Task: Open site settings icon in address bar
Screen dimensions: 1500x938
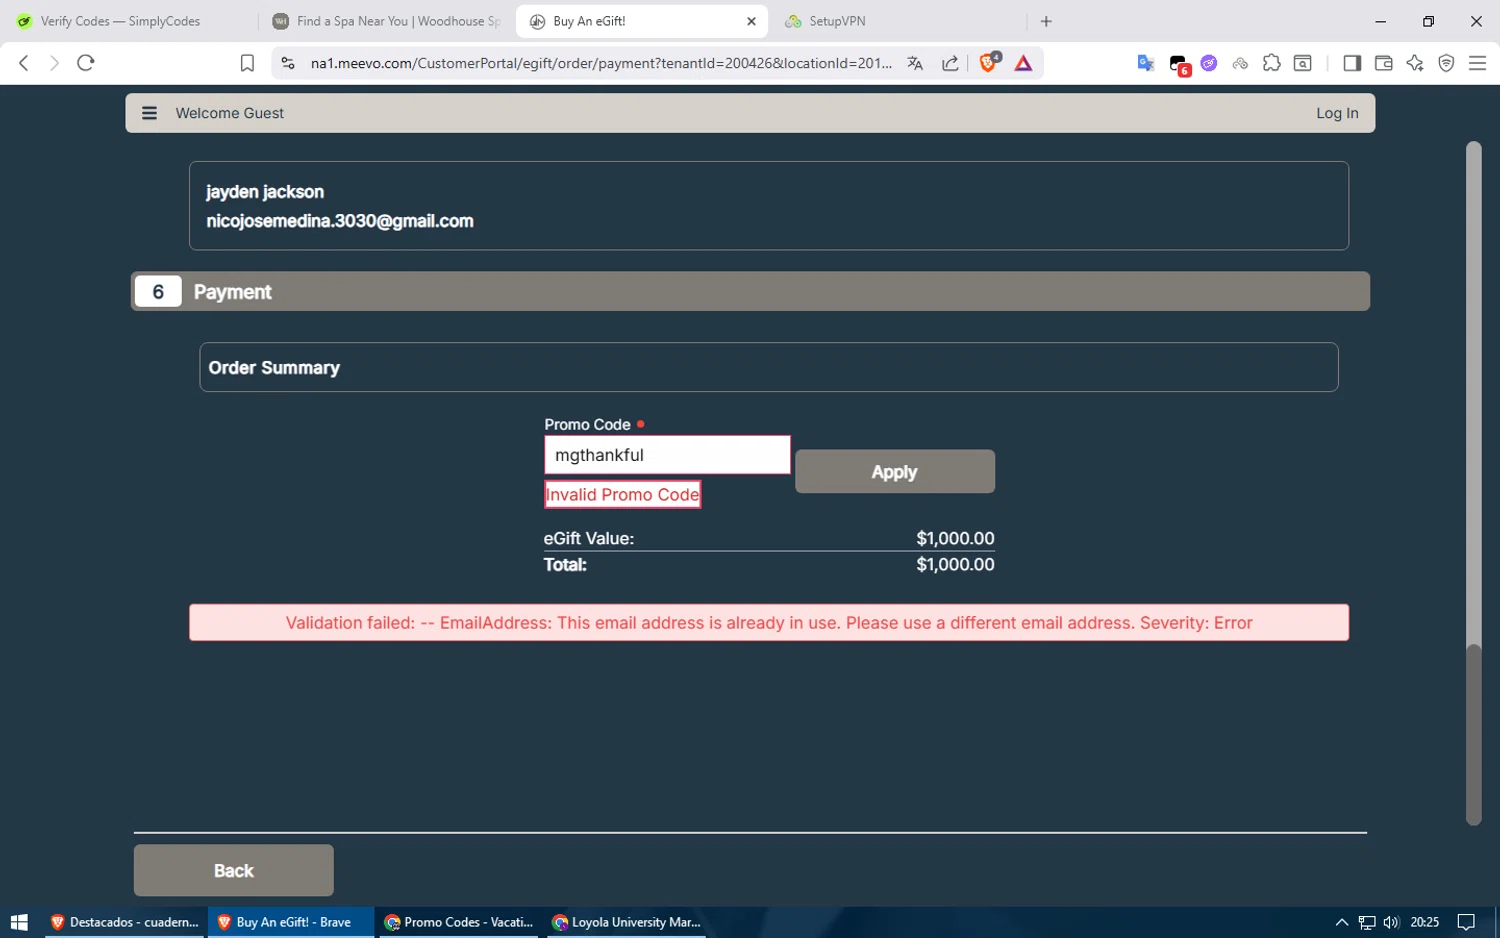Action: pyautogui.click(x=288, y=63)
